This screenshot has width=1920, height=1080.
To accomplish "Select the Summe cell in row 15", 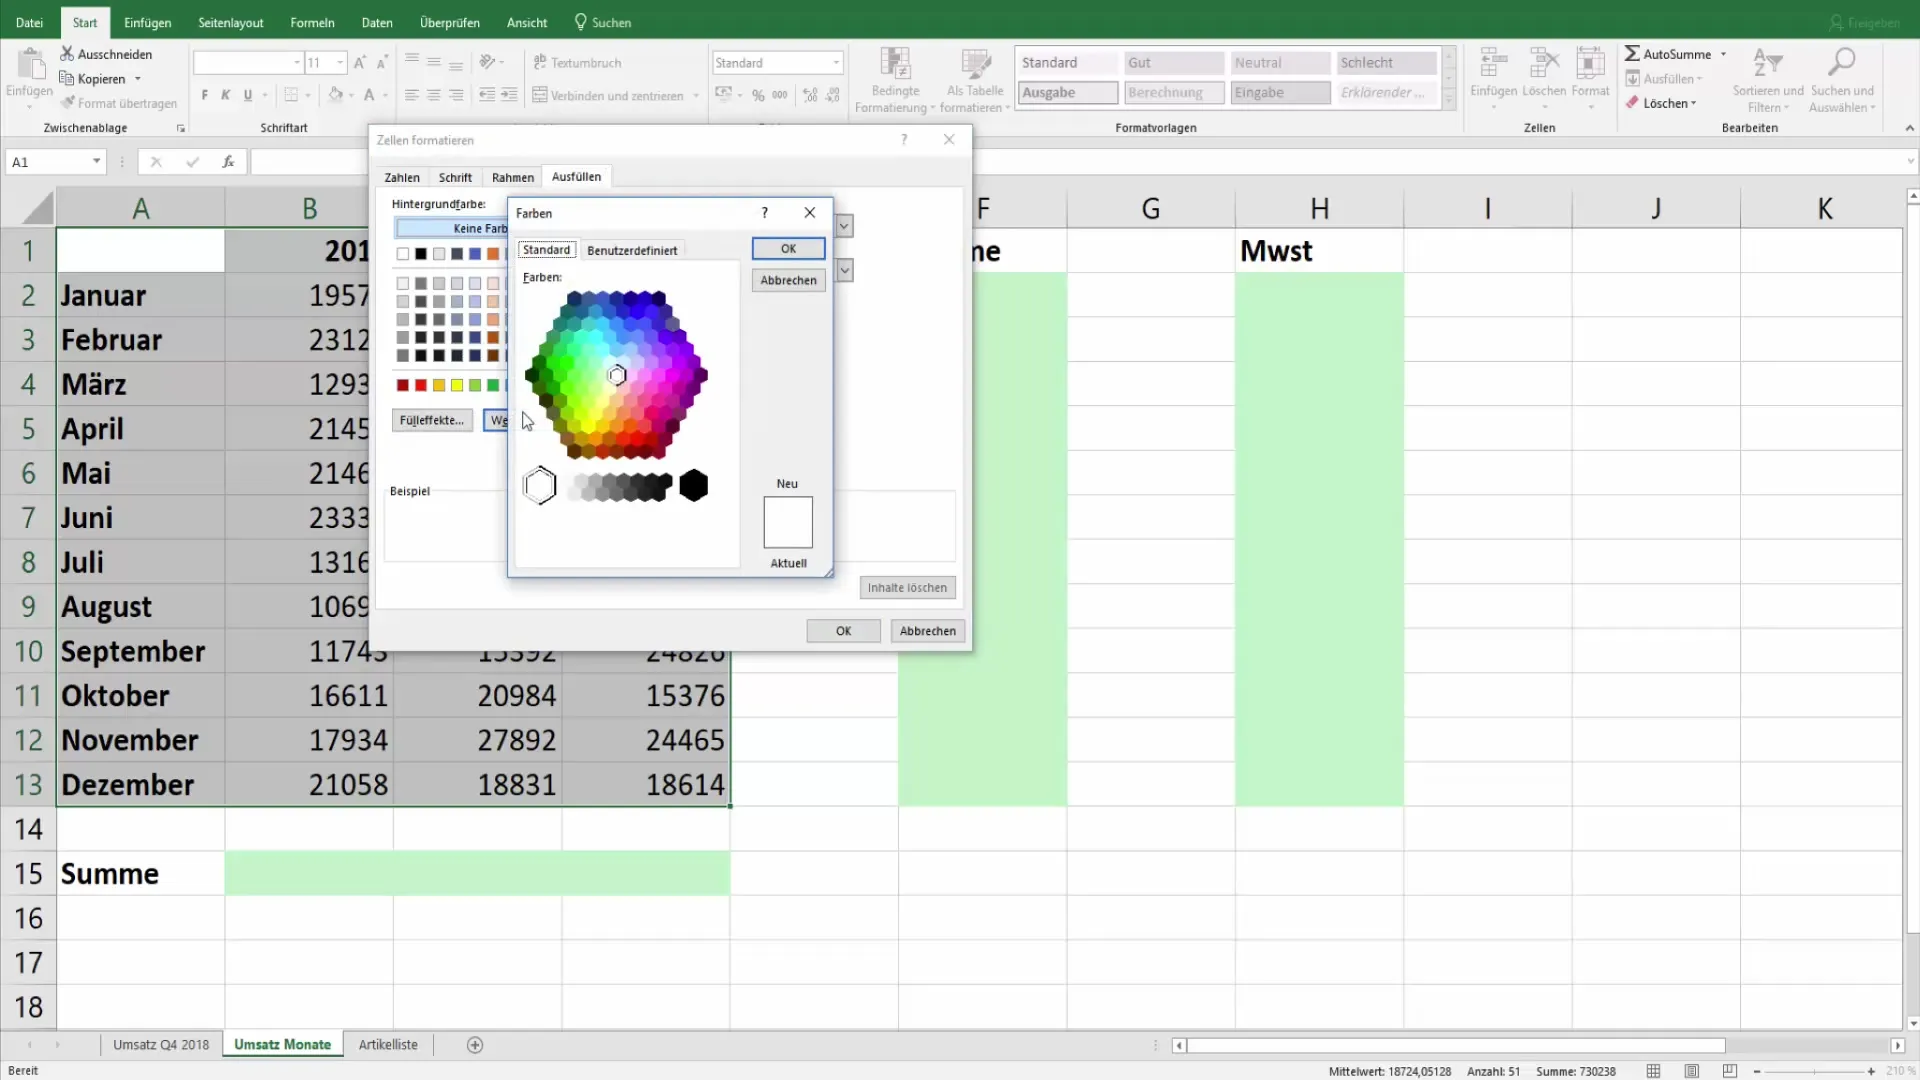I will pos(141,873).
